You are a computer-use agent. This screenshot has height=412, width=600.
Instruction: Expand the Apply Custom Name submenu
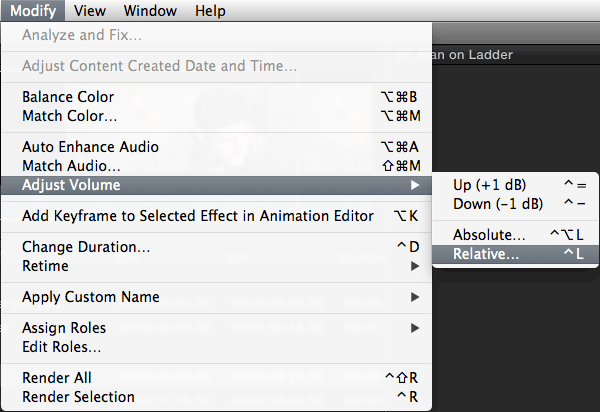click(x=90, y=297)
